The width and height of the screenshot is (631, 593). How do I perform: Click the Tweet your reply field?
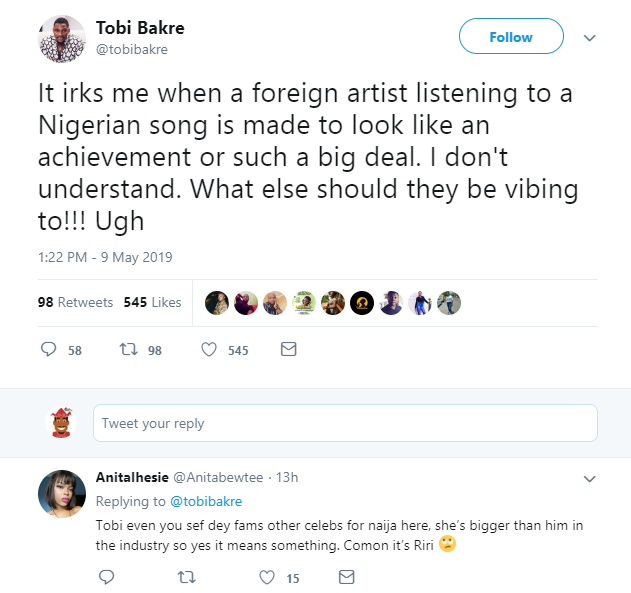point(345,423)
